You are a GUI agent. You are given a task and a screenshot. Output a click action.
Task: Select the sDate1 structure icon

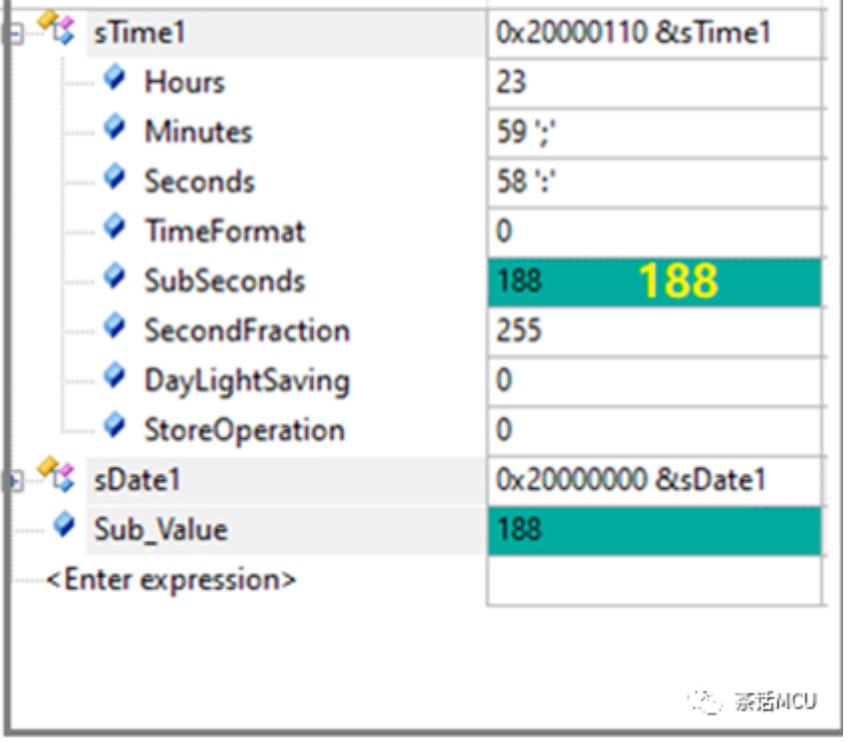56,474
